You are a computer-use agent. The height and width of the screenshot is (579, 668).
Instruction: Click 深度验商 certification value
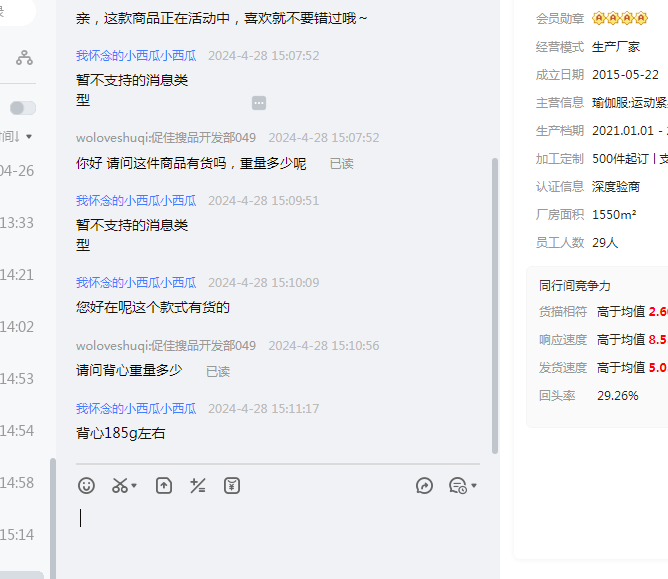tap(616, 186)
